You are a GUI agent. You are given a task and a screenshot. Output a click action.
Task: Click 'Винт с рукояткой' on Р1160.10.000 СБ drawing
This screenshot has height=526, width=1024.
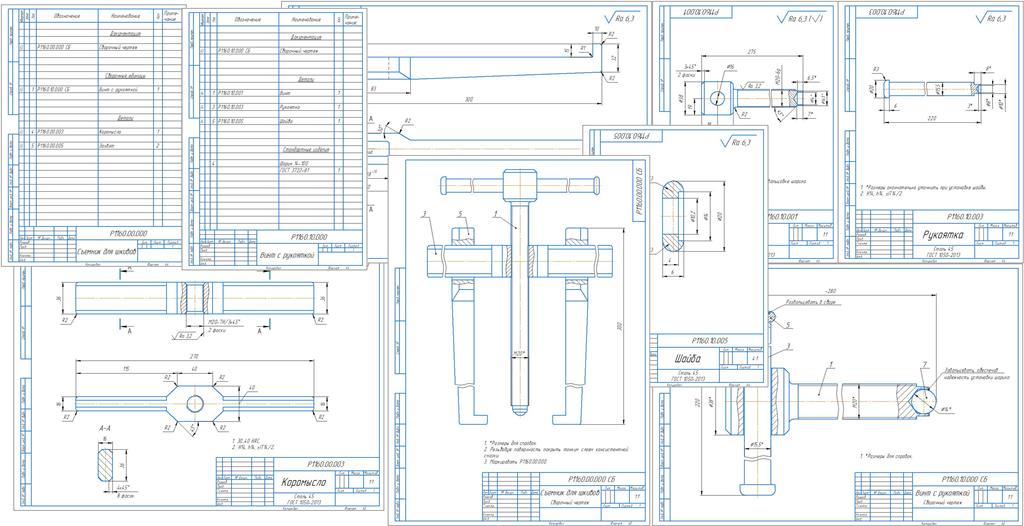coord(941,491)
